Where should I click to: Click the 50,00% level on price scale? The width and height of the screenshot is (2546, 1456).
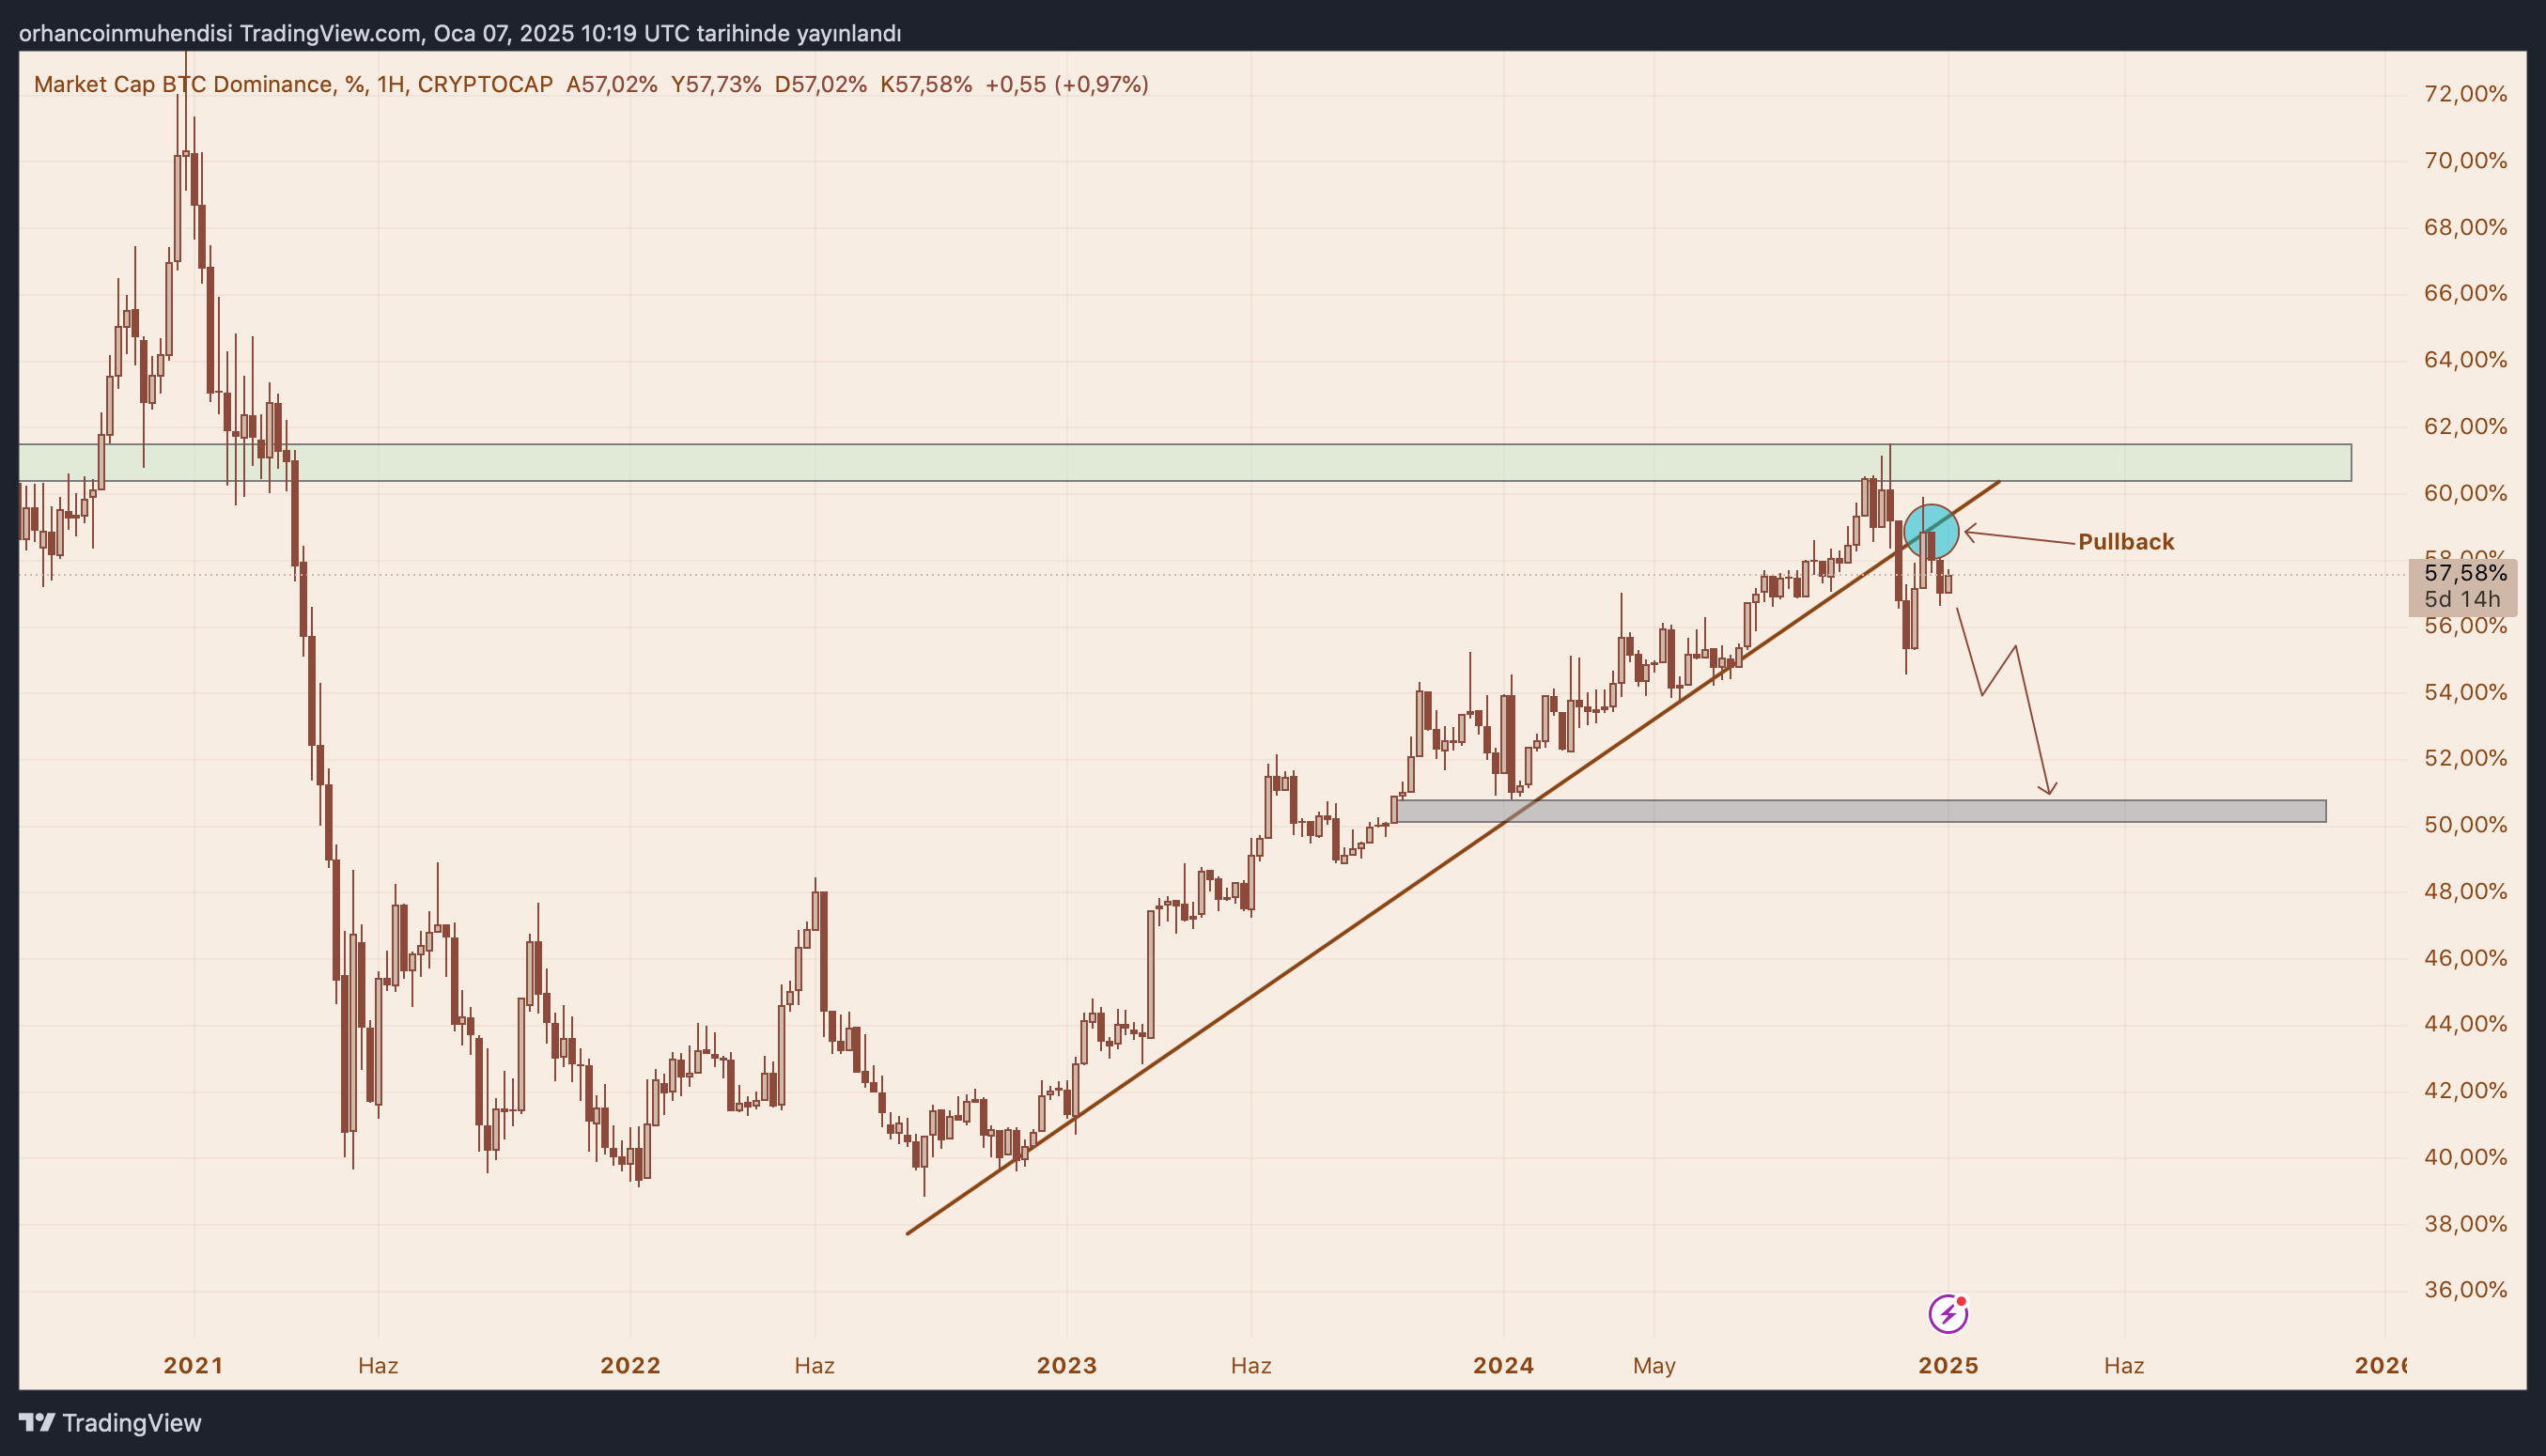2465,825
